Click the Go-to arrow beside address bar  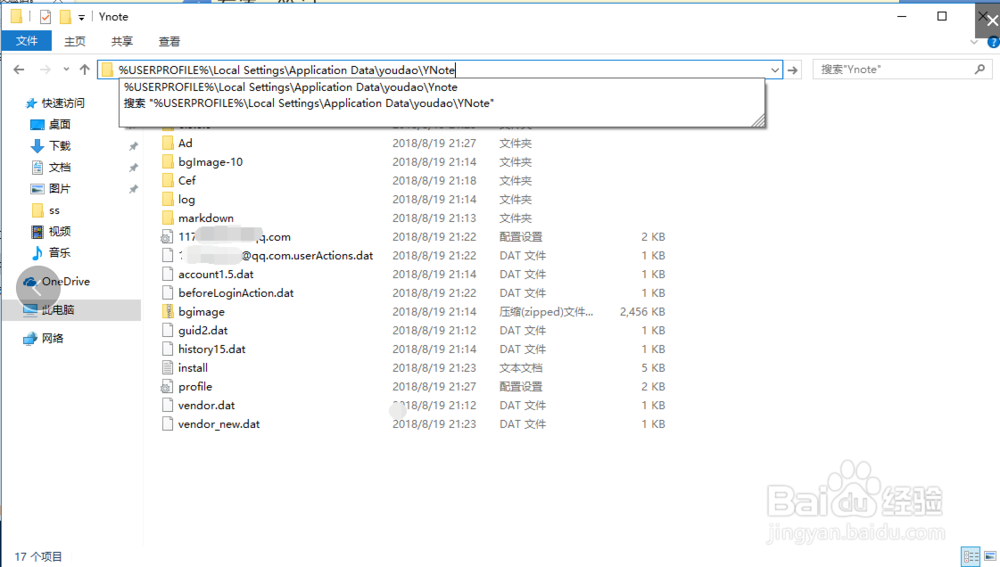[793, 70]
